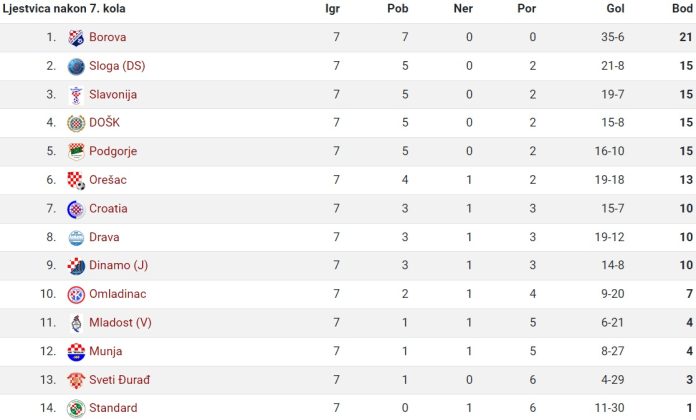Screen dimensions: 696x420
Task: Click the Omladinac club logo
Action: 76,295
